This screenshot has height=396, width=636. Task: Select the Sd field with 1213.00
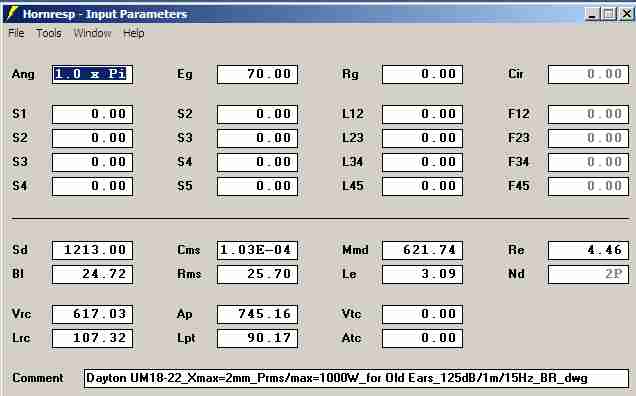pos(92,250)
